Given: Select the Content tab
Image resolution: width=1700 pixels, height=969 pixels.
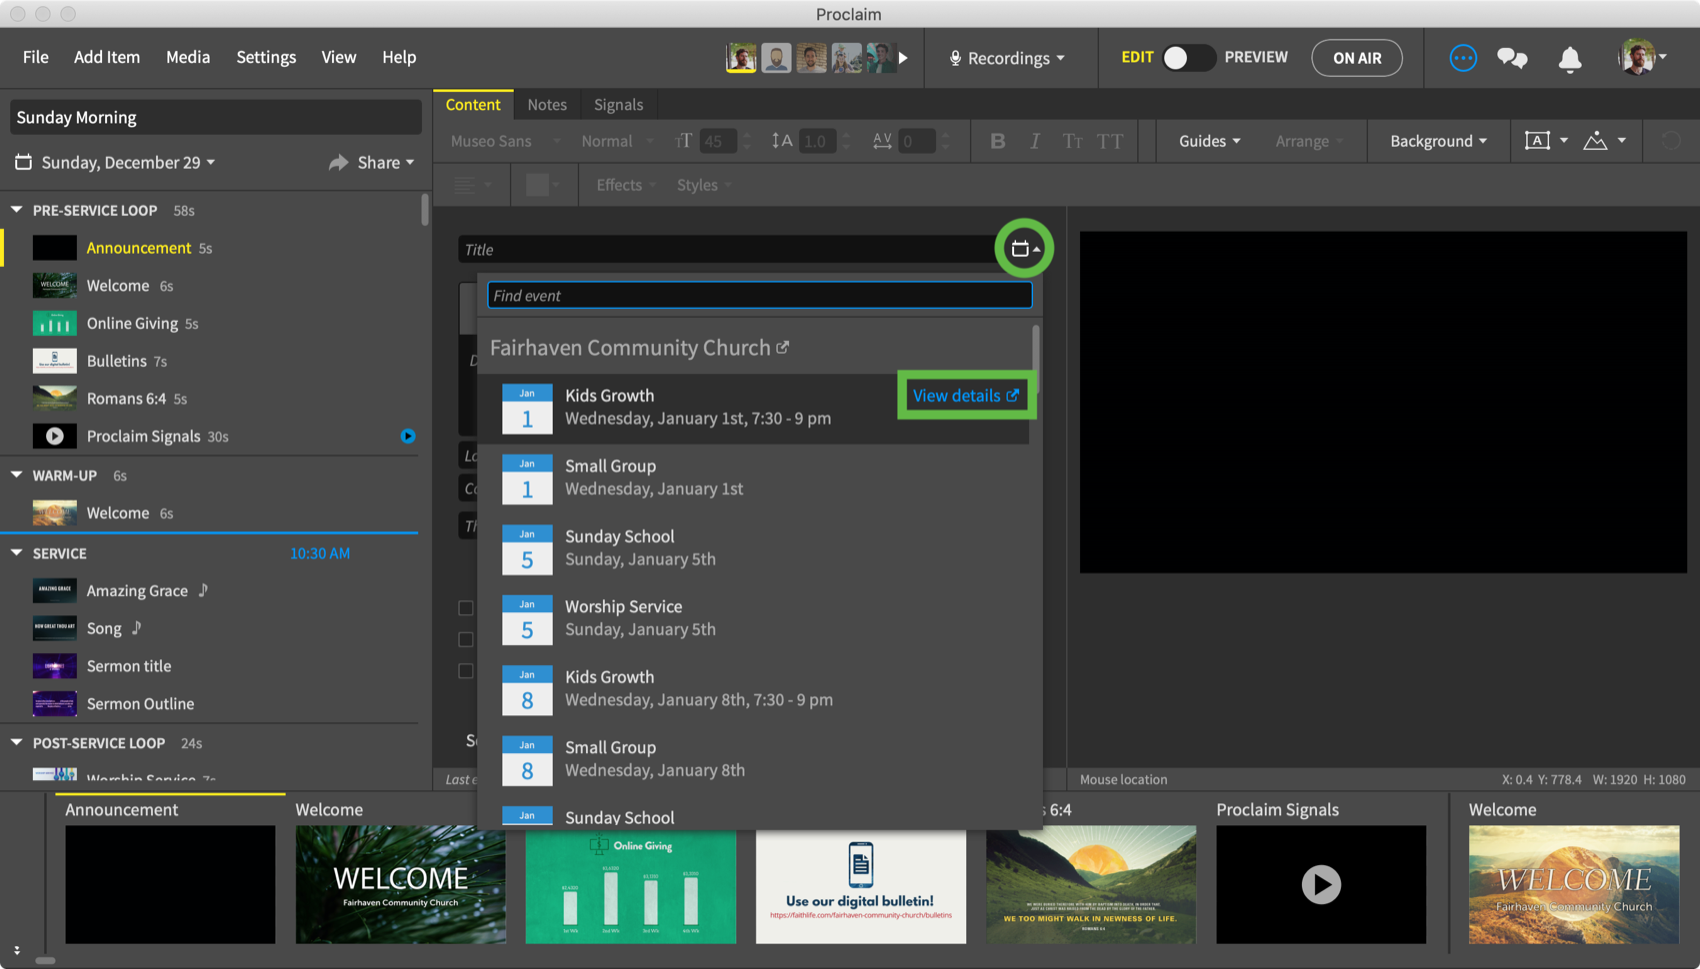Looking at the screenshot, I should coord(473,104).
